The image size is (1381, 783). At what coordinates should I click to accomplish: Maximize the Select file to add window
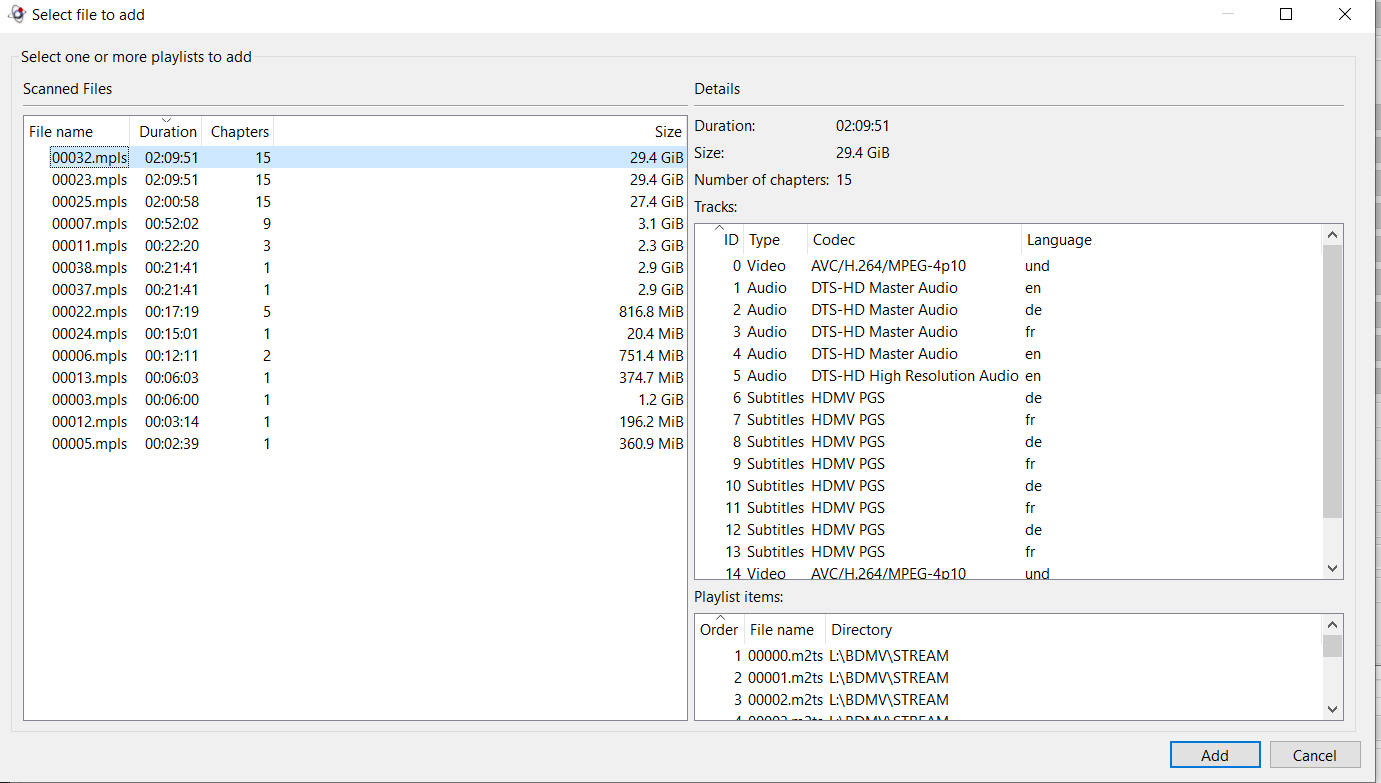1286,14
